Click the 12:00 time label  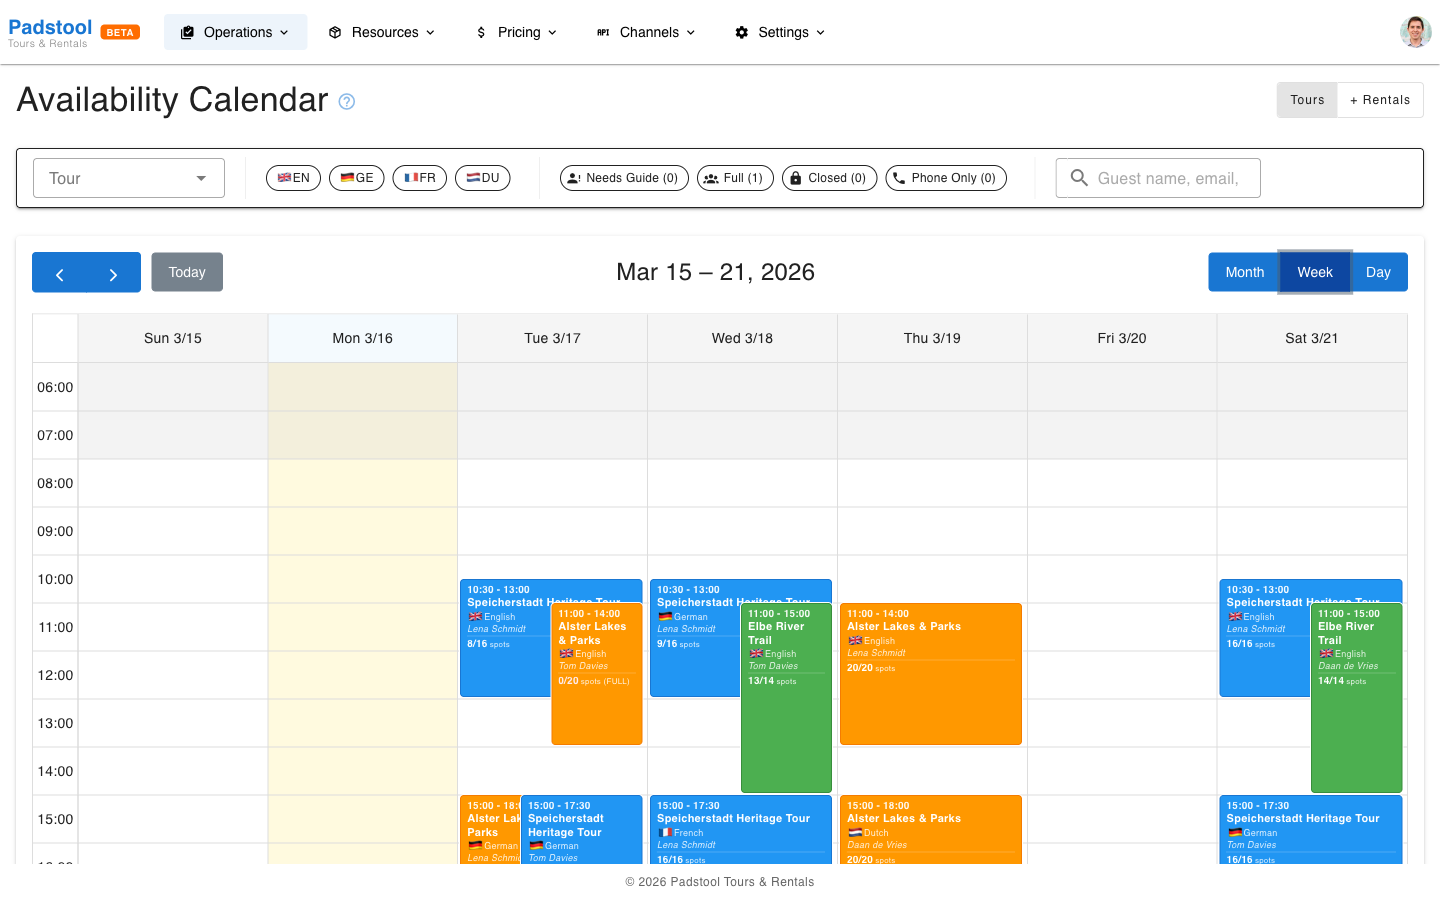55,675
